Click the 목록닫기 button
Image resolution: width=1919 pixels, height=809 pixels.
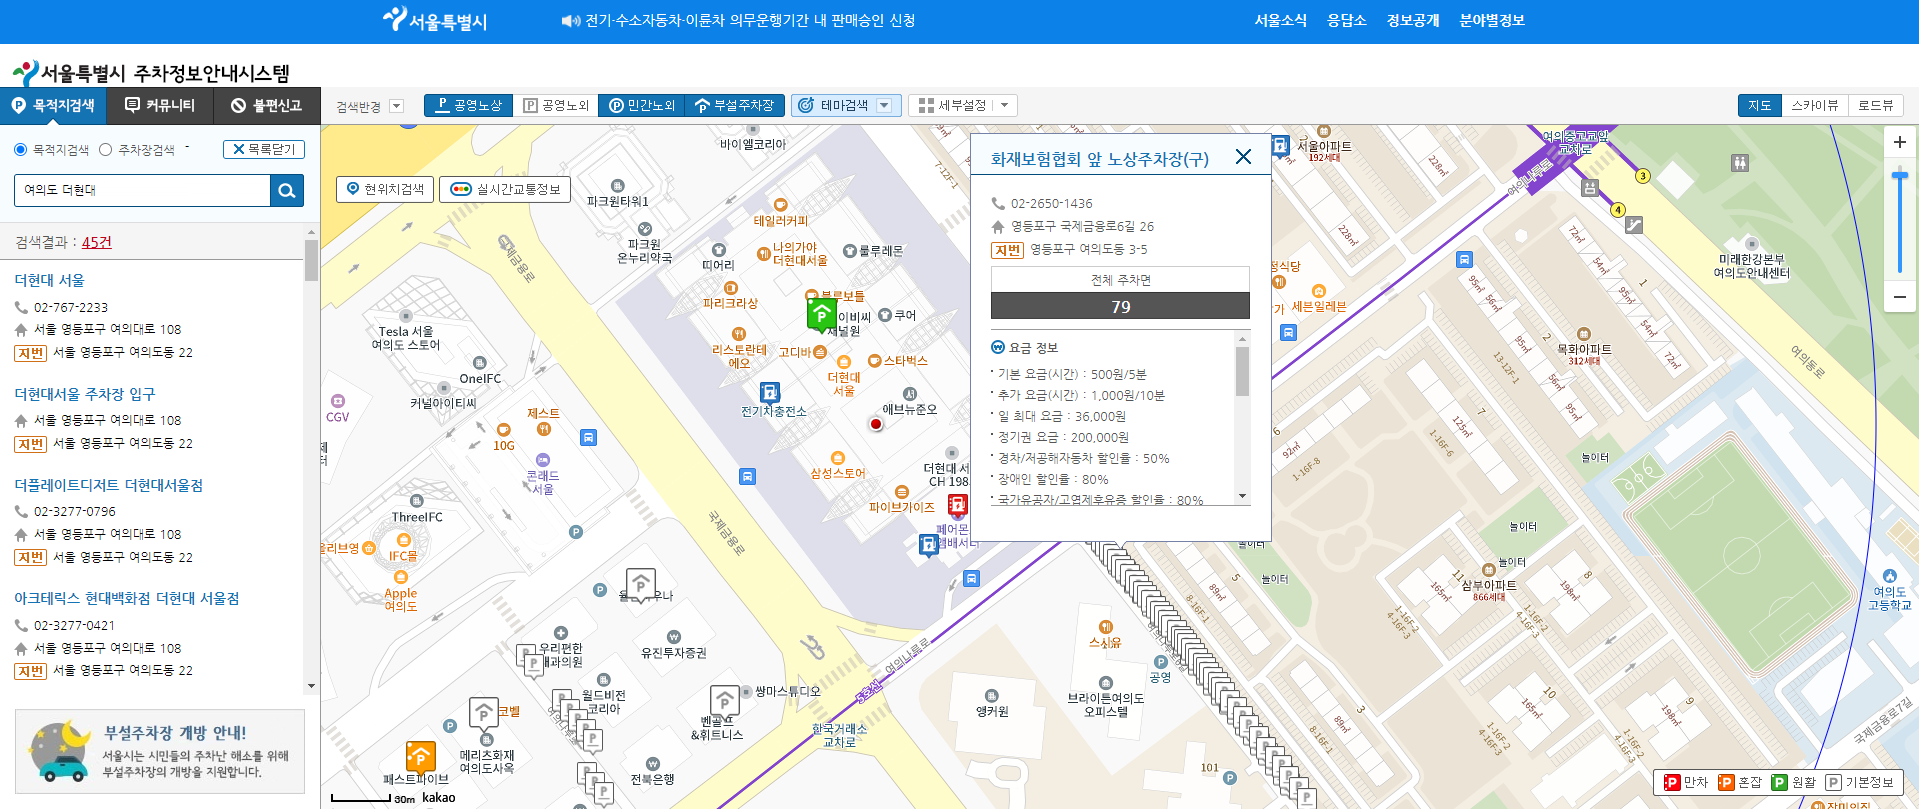[x=264, y=149]
